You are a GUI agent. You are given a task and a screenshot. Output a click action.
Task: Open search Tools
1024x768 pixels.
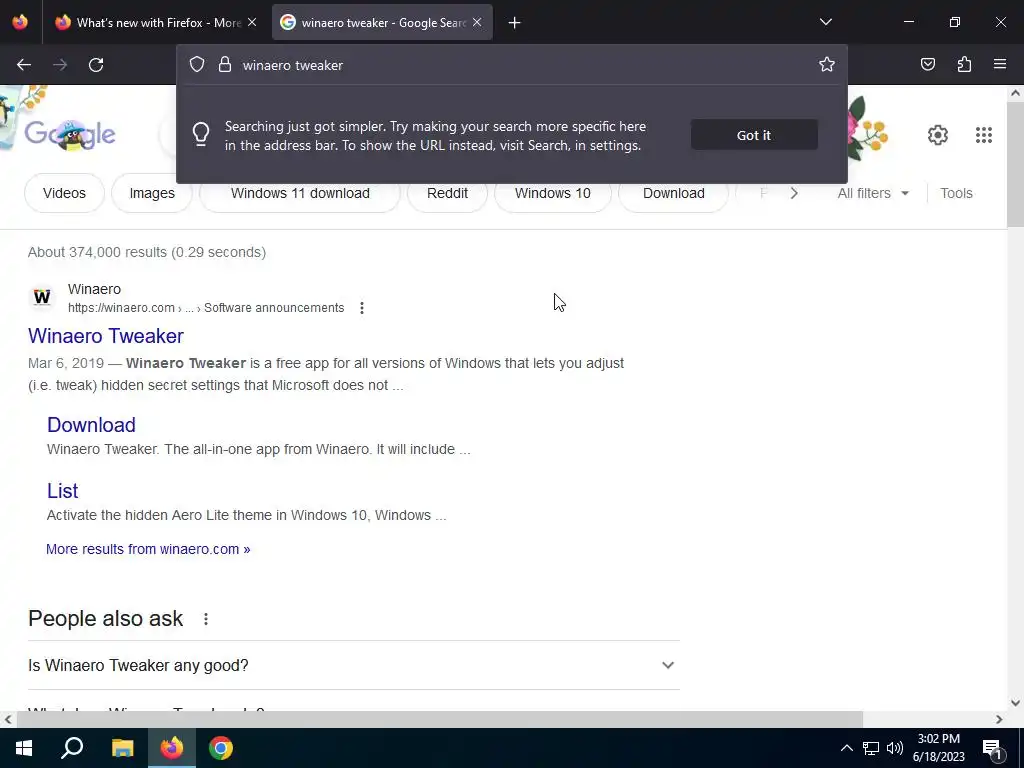tap(956, 193)
